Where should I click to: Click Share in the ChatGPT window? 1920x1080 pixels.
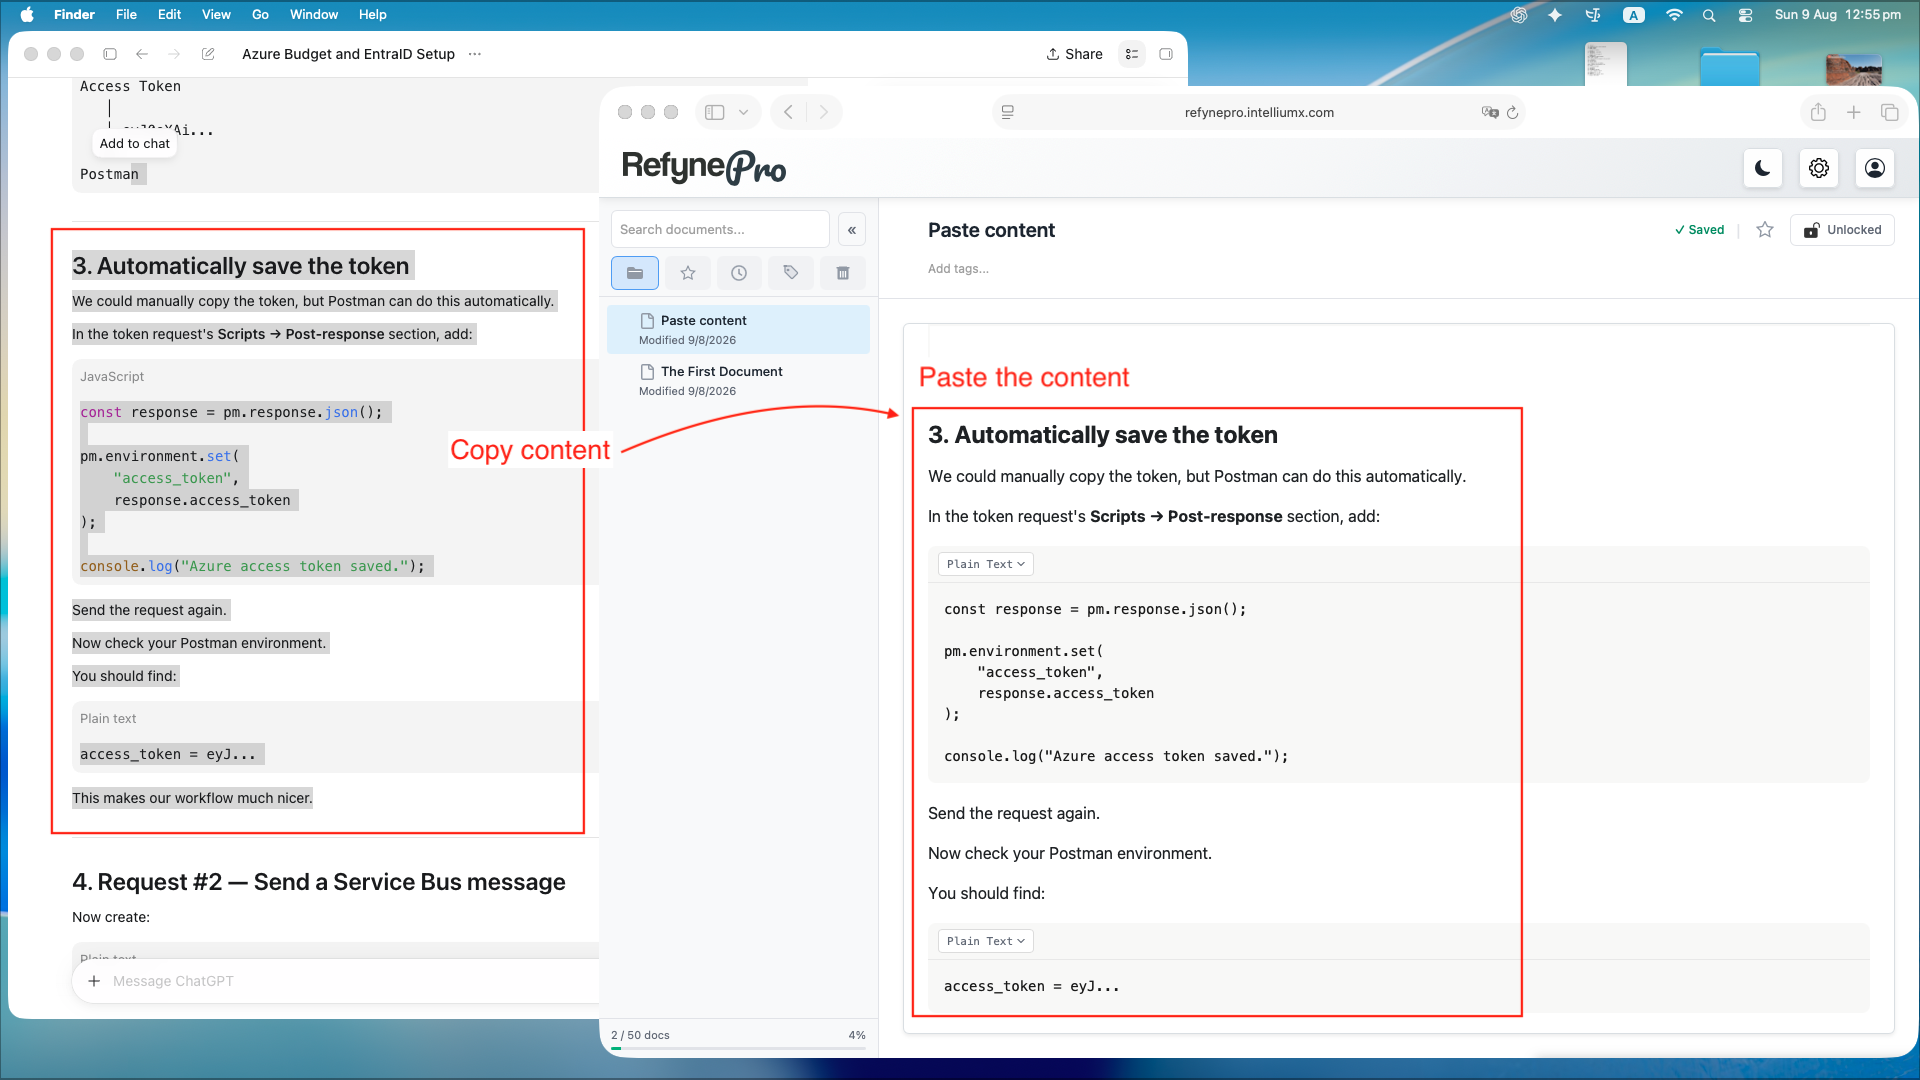pyautogui.click(x=1075, y=54)
